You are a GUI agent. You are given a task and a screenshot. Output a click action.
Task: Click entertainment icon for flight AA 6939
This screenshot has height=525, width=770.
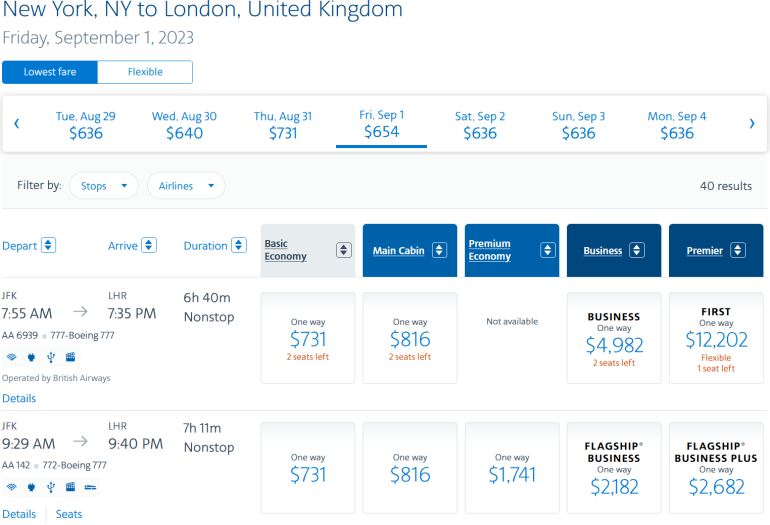(x=70, y=356)
